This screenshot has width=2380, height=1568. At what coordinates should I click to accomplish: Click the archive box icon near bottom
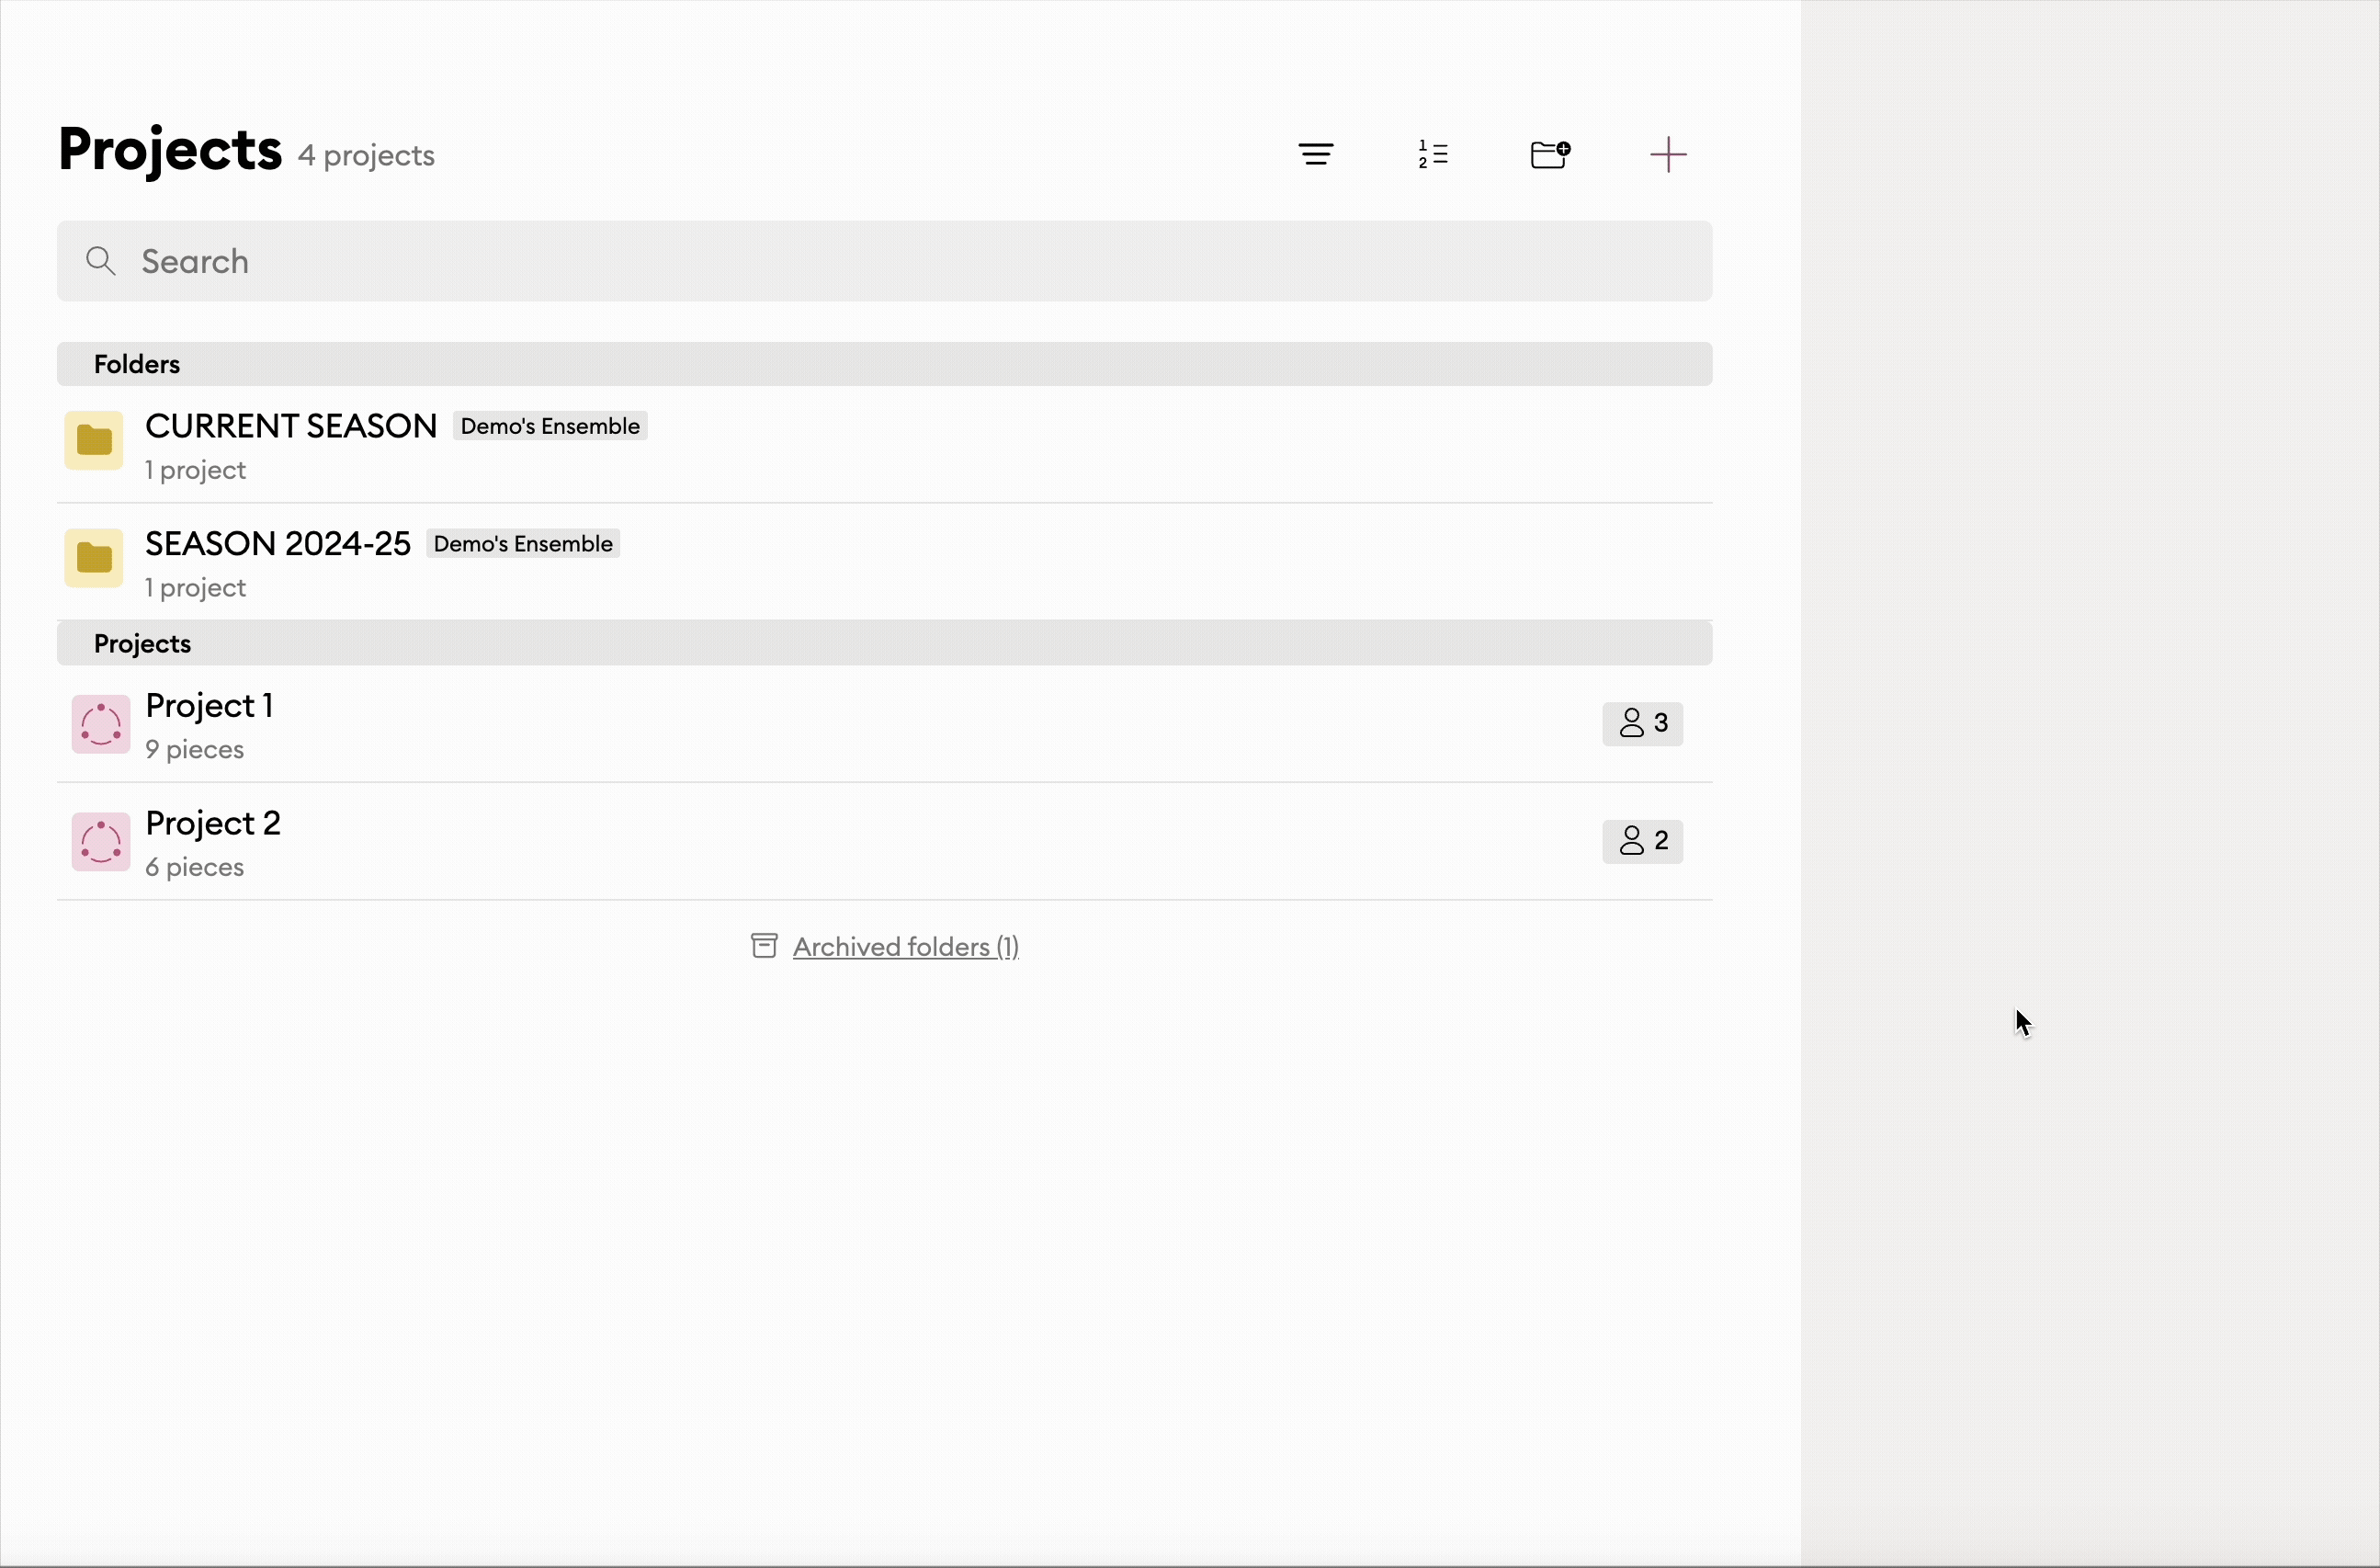pyautogui.click(x=764, y=946)
